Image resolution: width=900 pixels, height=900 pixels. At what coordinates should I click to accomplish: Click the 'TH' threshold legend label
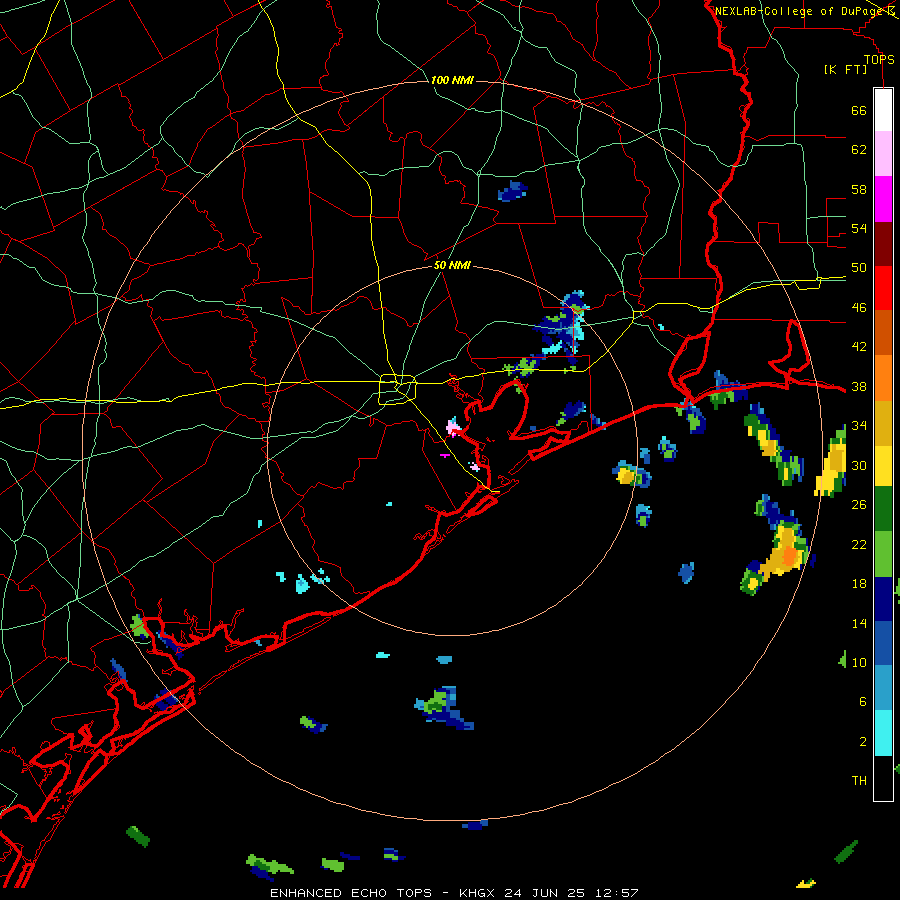point(859,781)
